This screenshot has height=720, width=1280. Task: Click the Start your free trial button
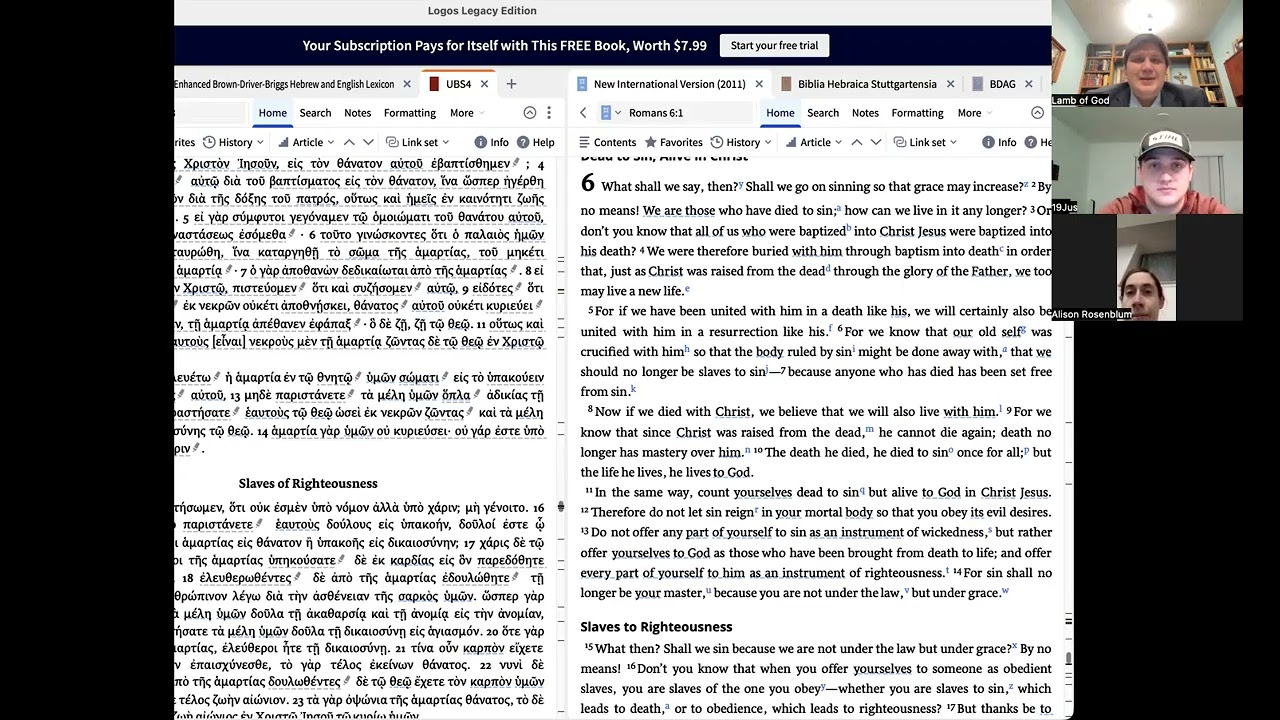pyautogui.click(x=774, y=45)
